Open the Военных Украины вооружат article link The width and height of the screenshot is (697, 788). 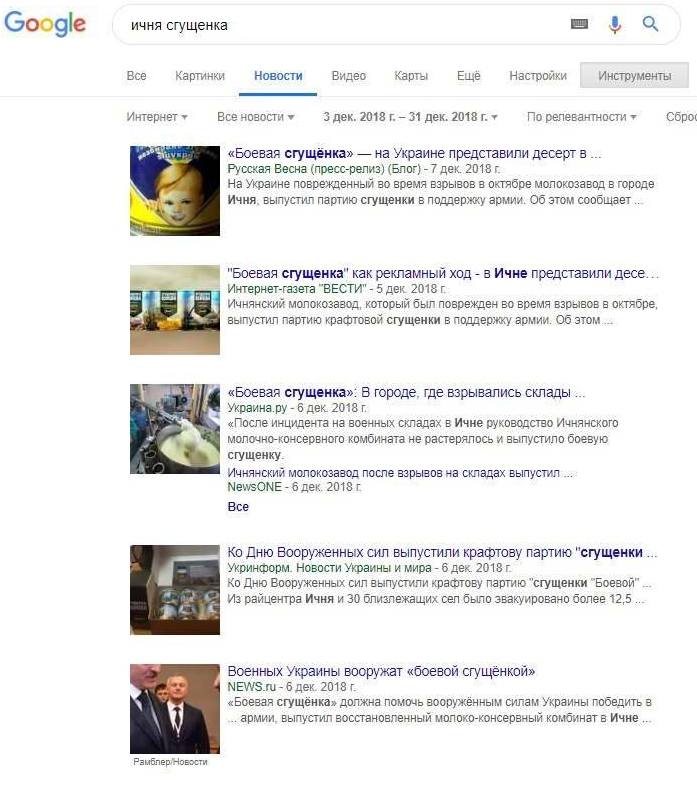[x=381, y=671]
